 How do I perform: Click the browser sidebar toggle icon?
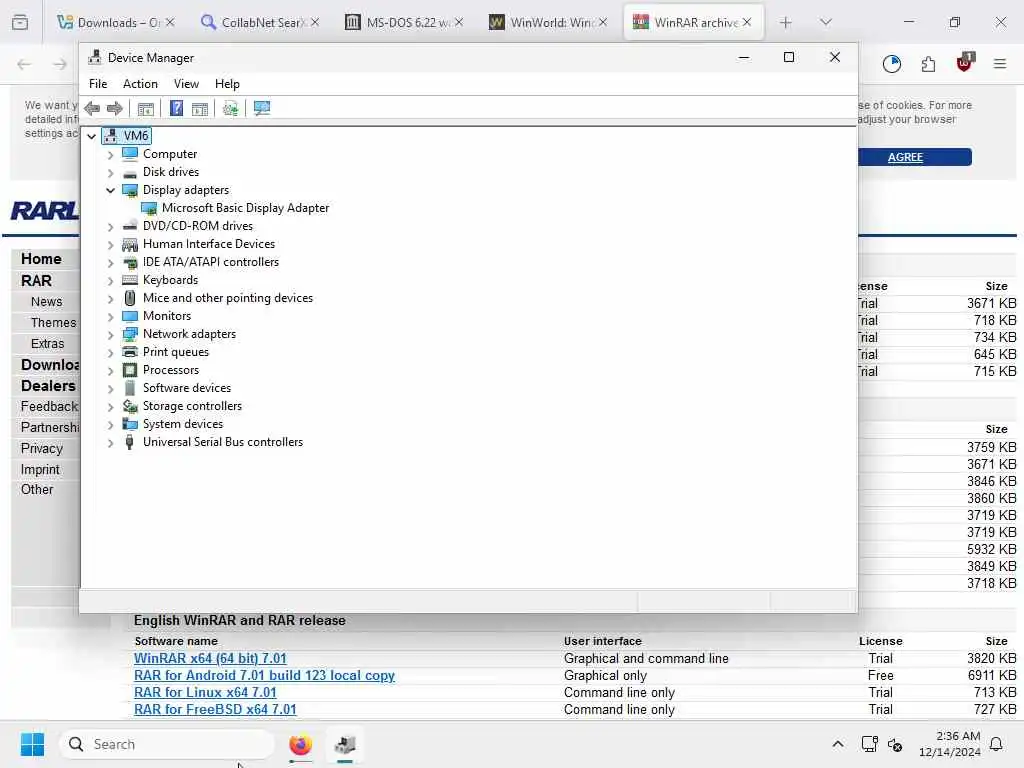click(x=20, y=22)
